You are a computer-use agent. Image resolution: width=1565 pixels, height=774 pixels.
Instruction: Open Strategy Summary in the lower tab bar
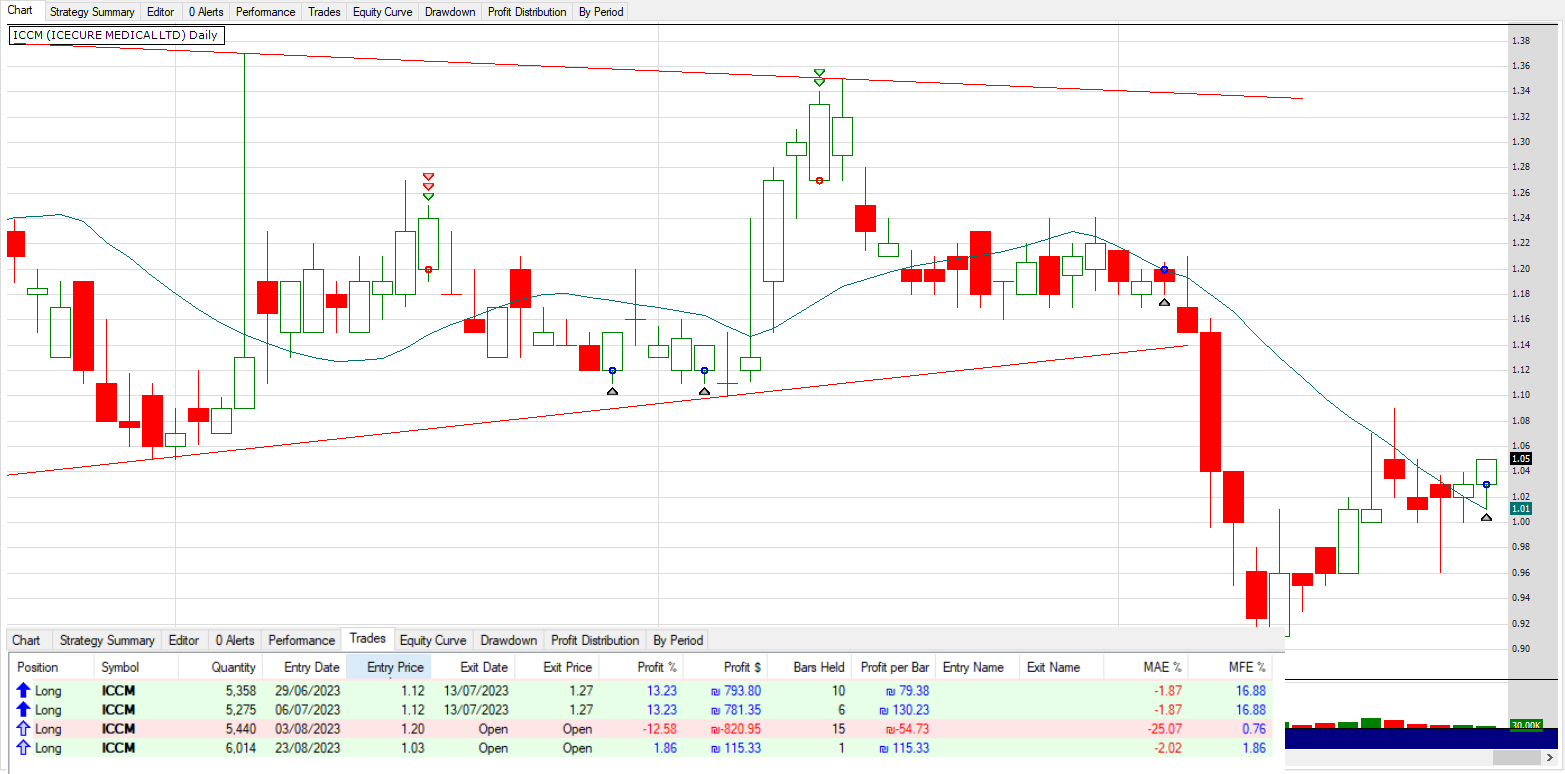[x=107, y=640]
